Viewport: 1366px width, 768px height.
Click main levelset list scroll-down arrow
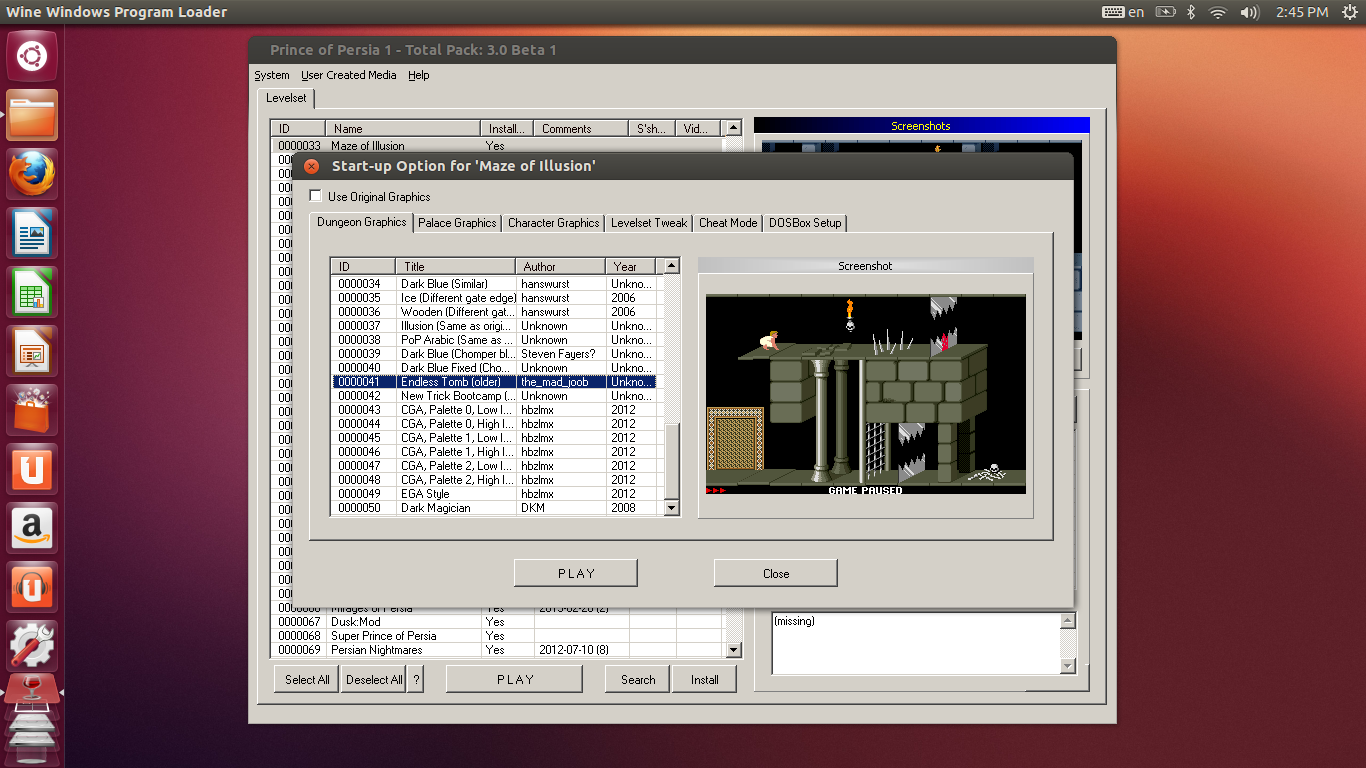point(733,650)
